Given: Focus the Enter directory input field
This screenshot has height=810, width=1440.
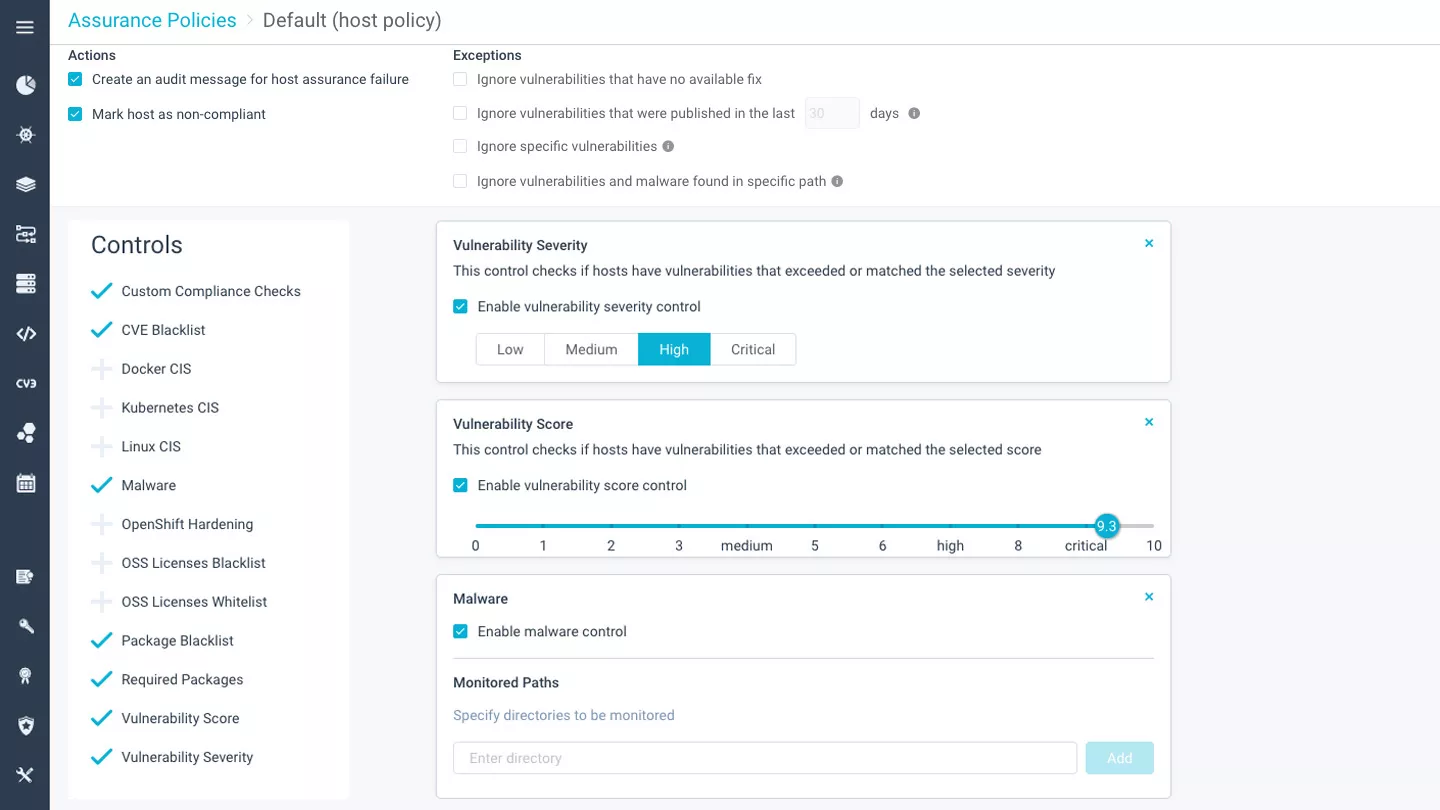Looking at the screenshot, I should (765, 758).
